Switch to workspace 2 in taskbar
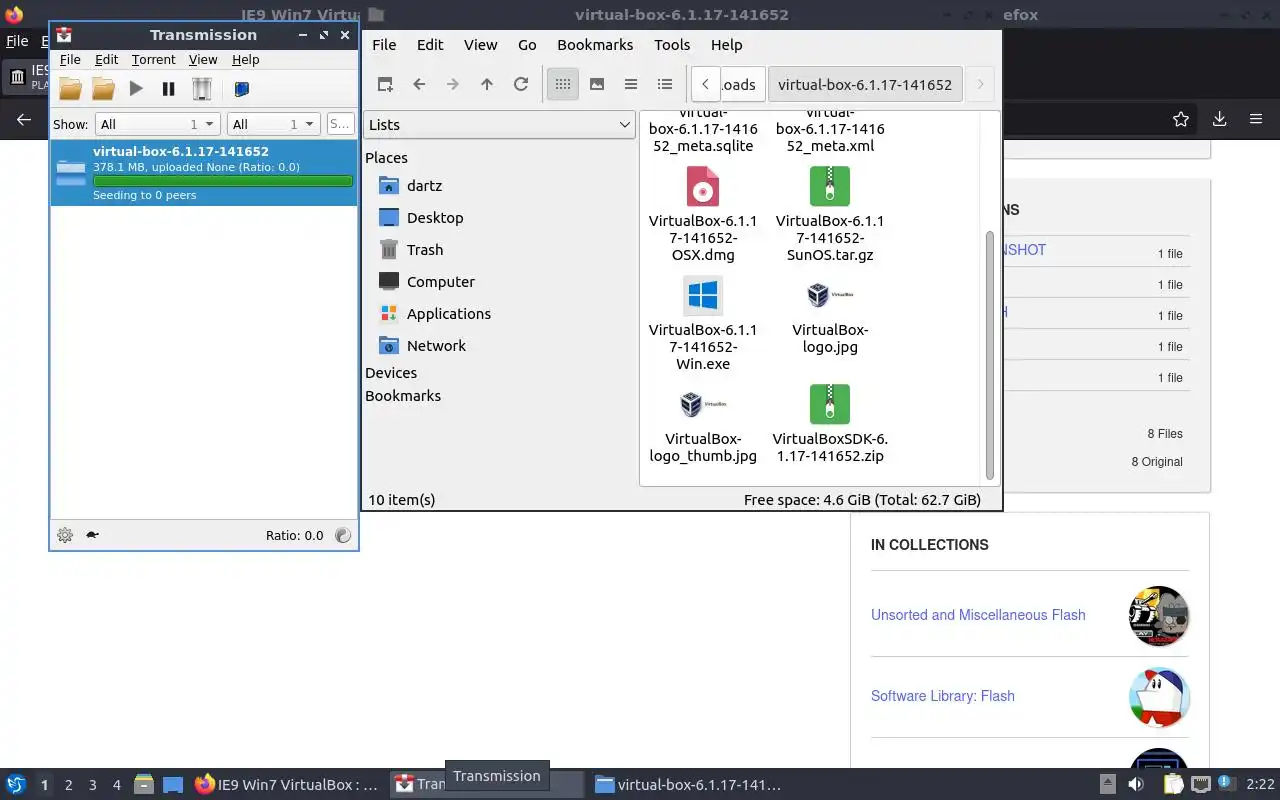This screenshot has width=1280, height=800. (x=68, y=785)
